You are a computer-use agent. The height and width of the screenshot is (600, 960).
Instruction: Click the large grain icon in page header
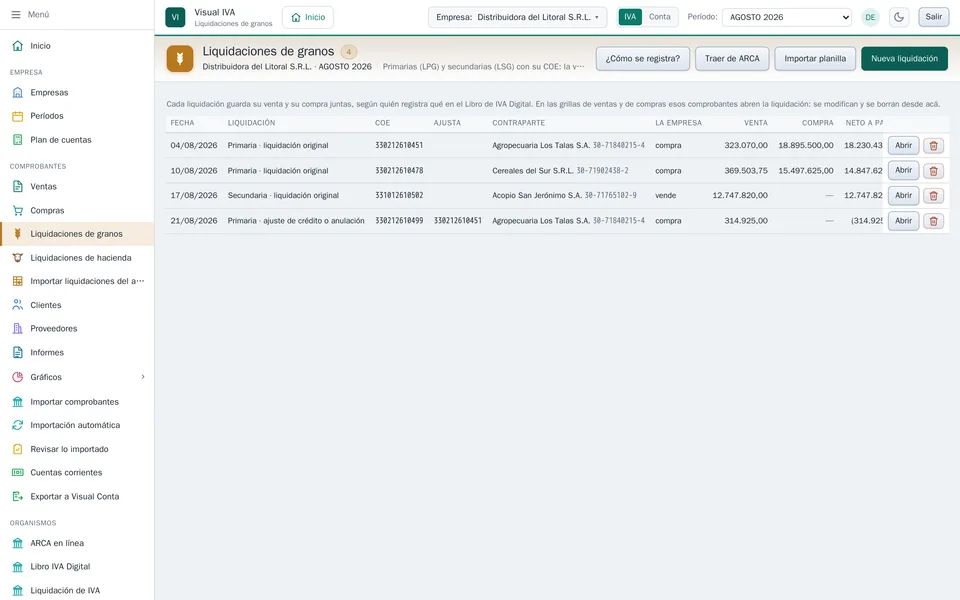click(180, 59)
